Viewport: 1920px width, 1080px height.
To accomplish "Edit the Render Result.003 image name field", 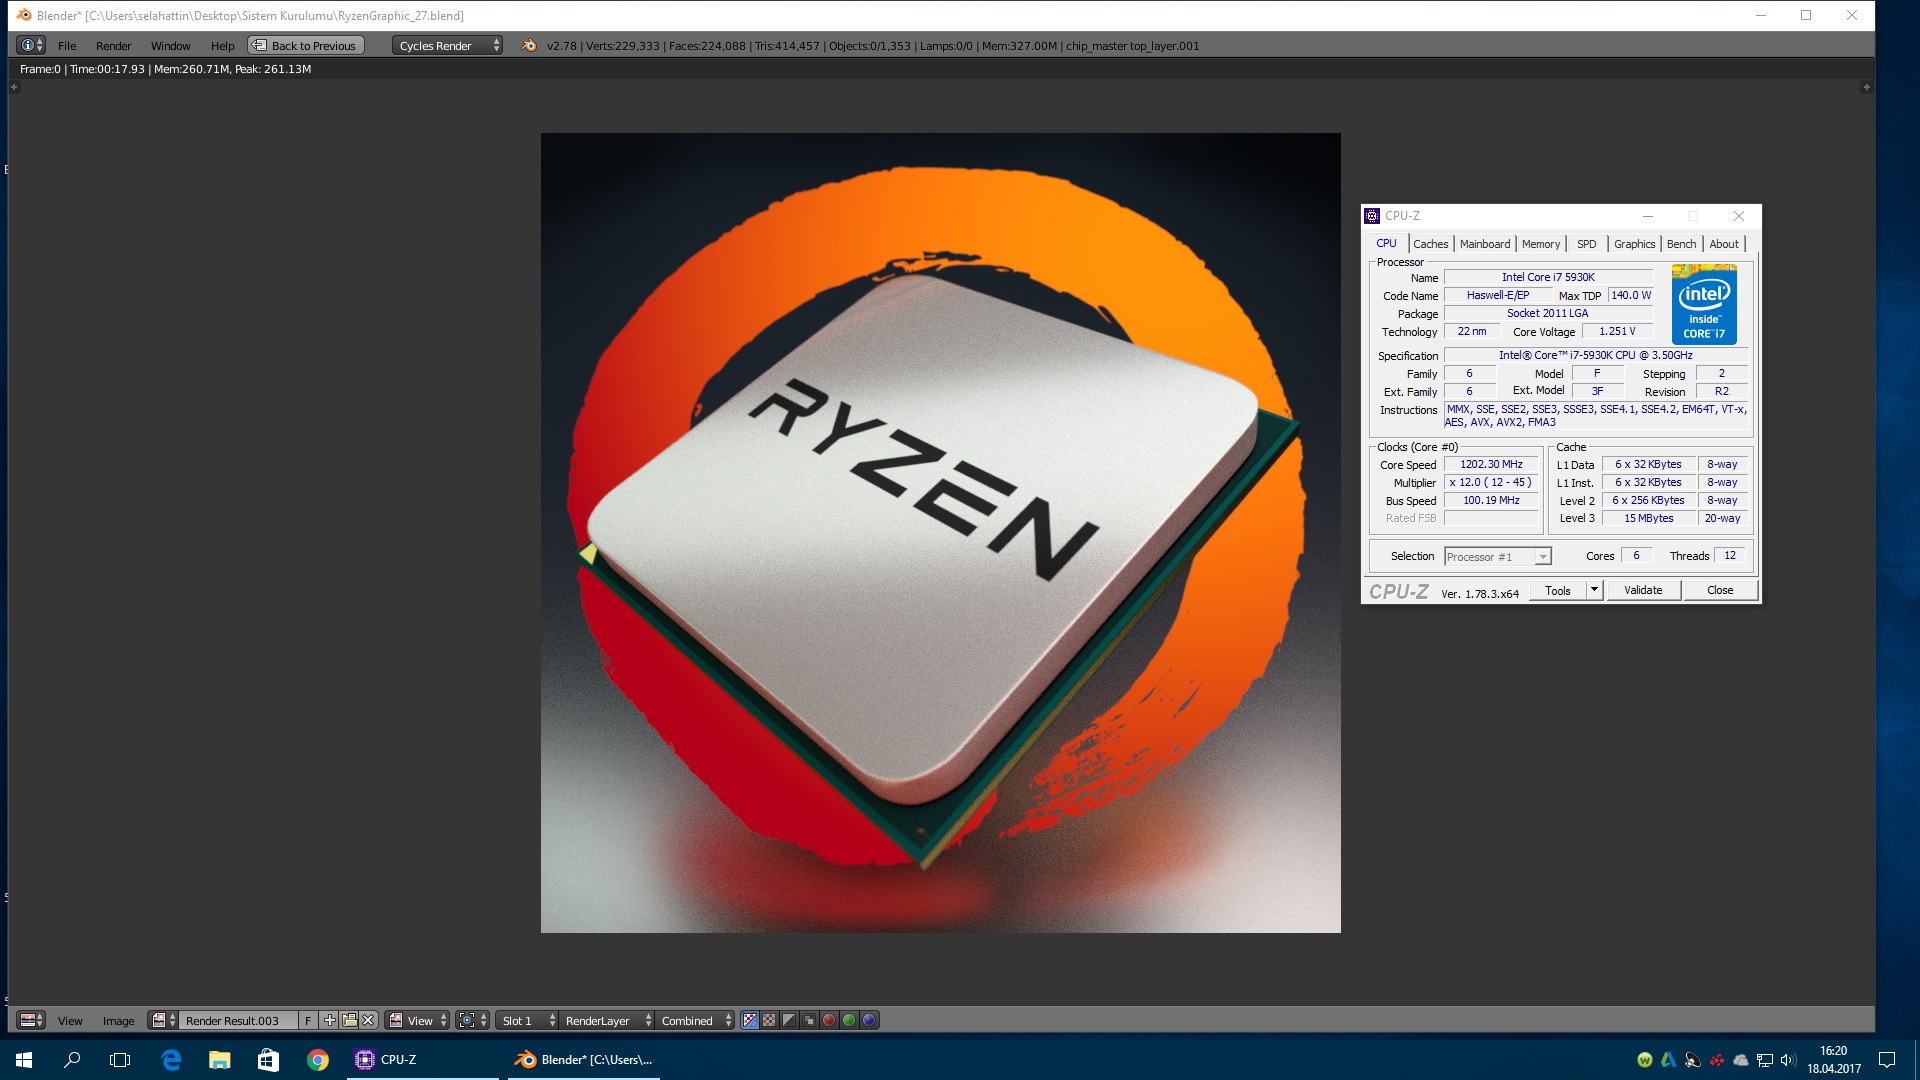I will click(238, 1020).
